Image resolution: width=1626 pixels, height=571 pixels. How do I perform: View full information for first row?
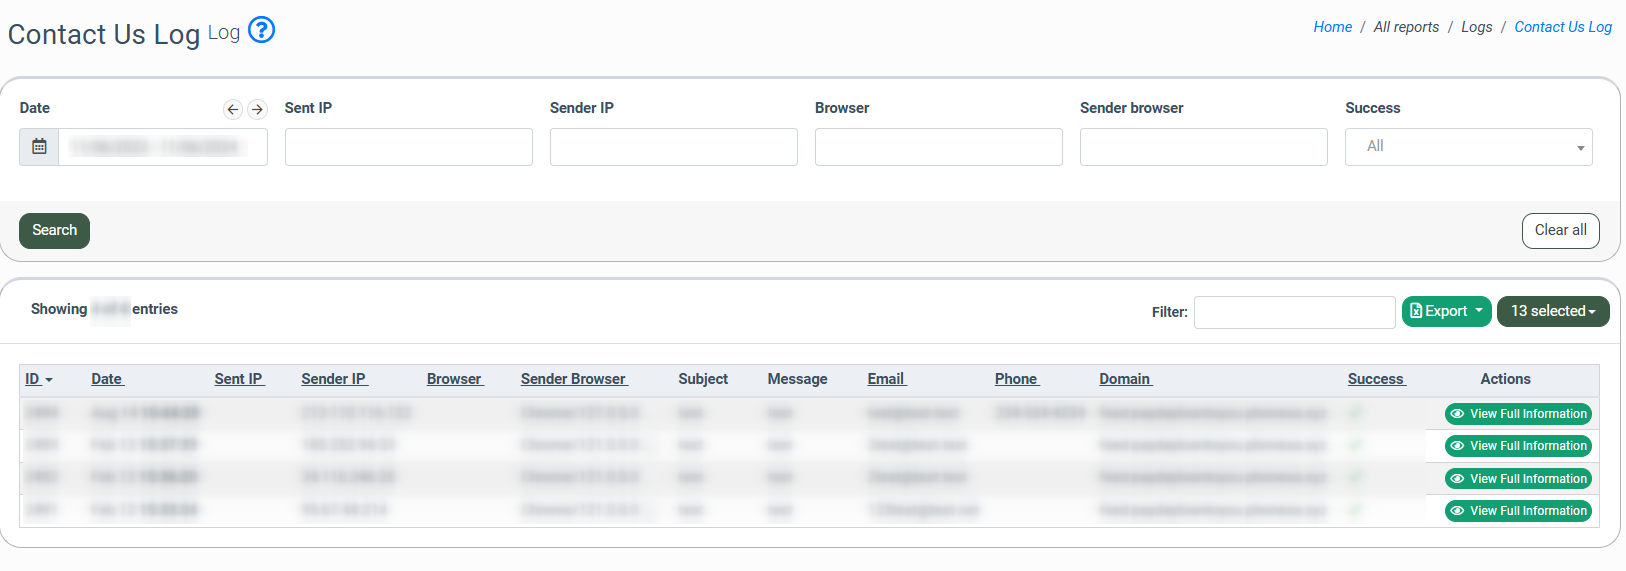point(1517,414)
